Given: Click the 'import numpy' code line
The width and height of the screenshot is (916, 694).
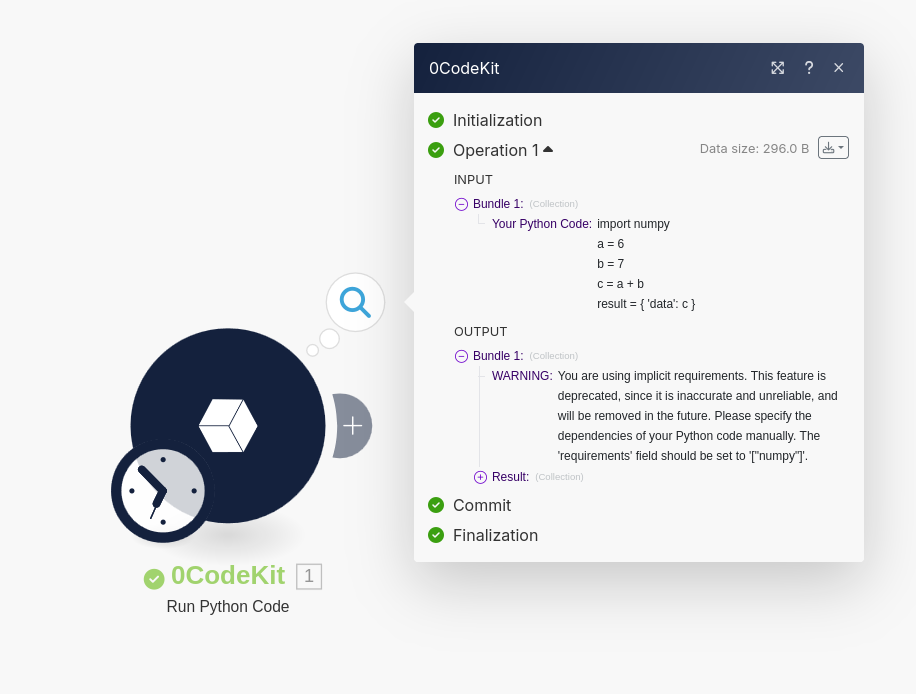Looking at the screenshot, I should coord(633,224).
